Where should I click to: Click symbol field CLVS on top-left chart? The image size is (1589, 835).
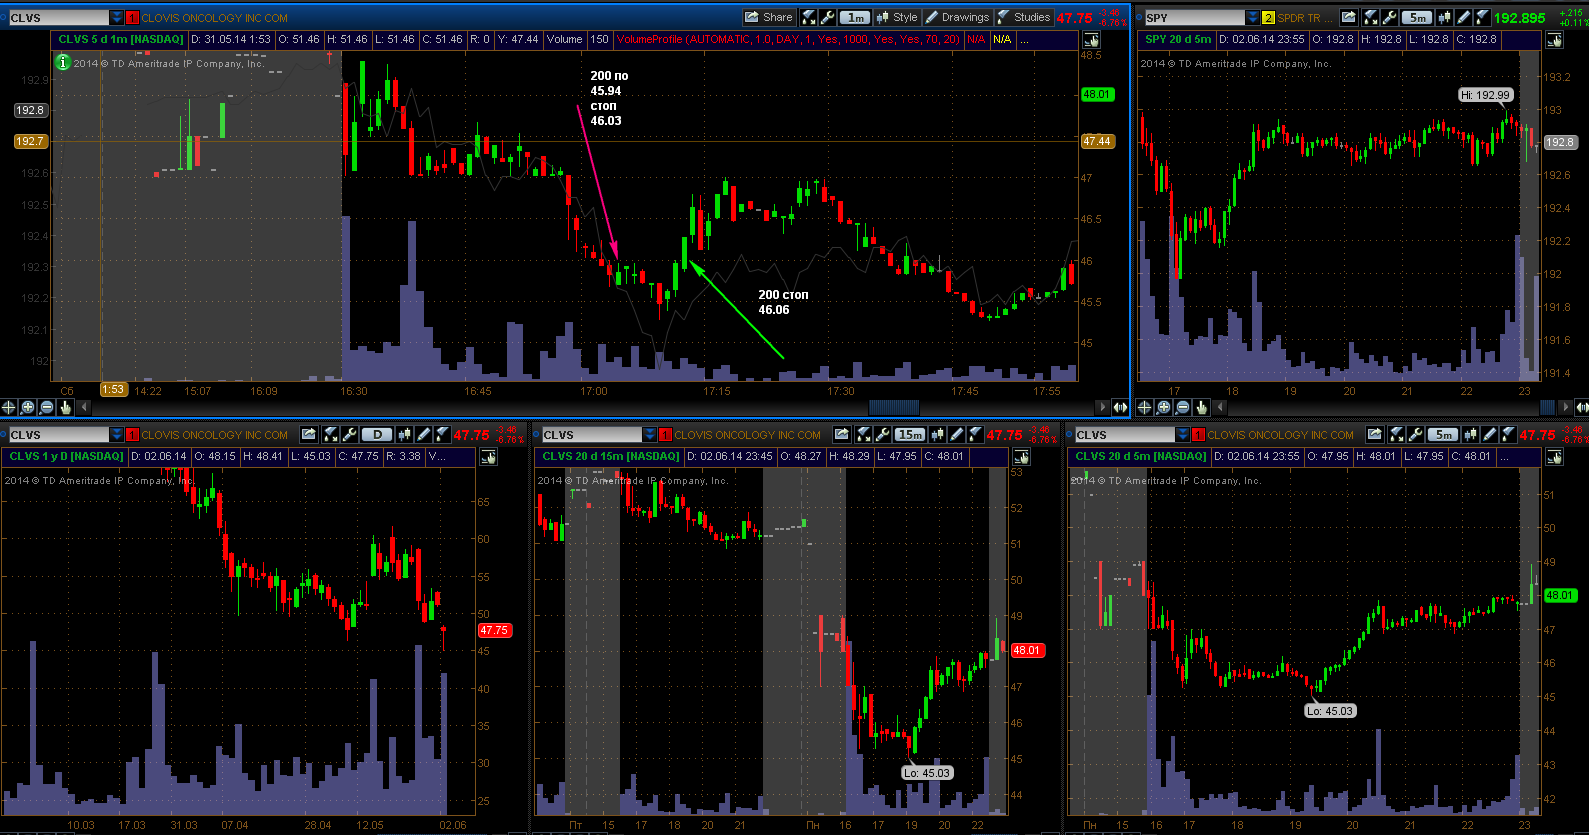(x=58, y=18)
